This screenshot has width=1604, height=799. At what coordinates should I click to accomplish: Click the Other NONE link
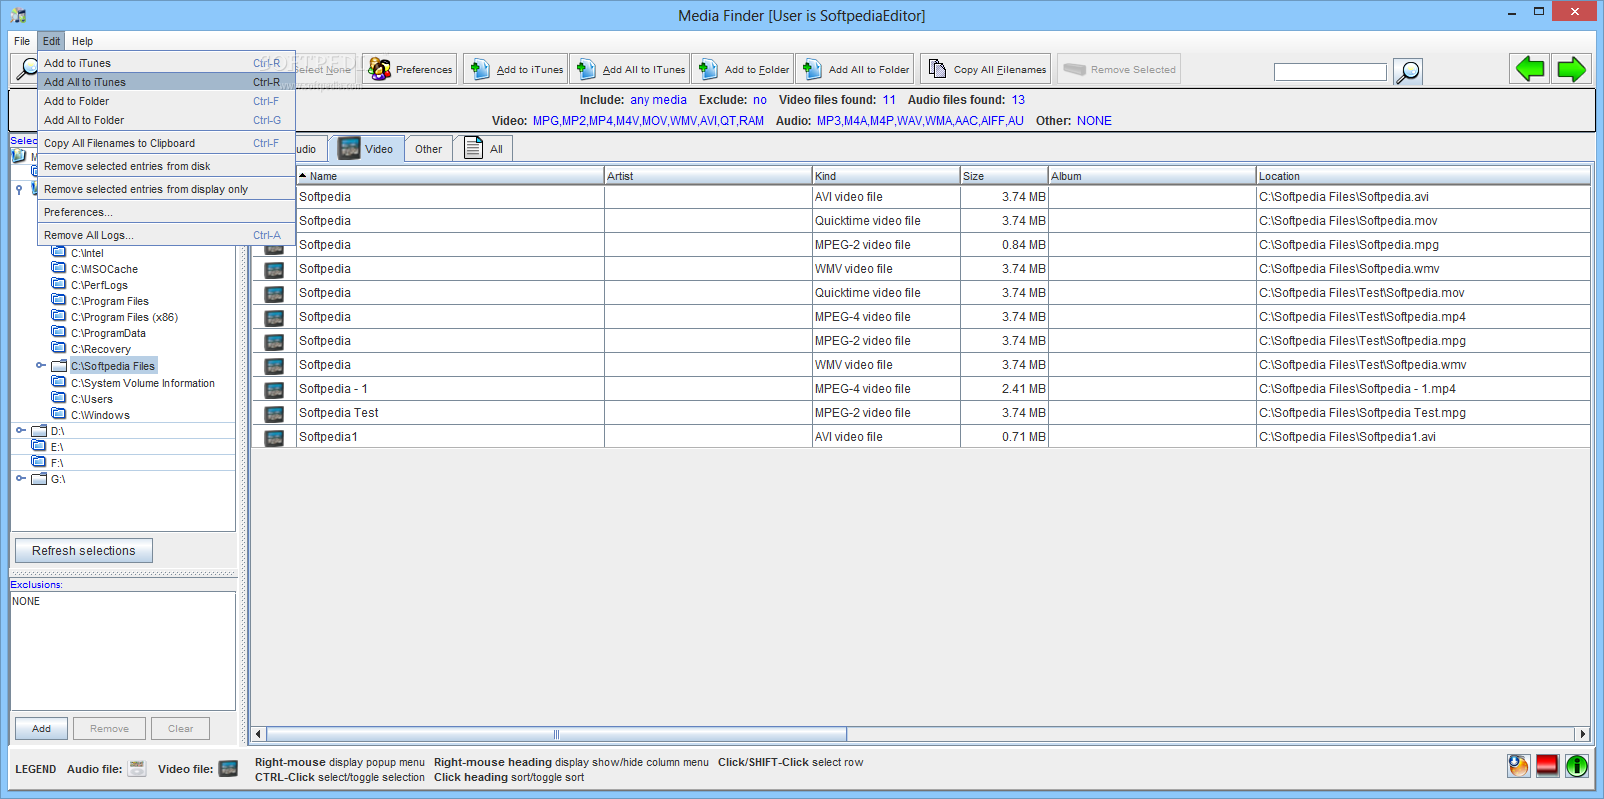(1094, 121)
